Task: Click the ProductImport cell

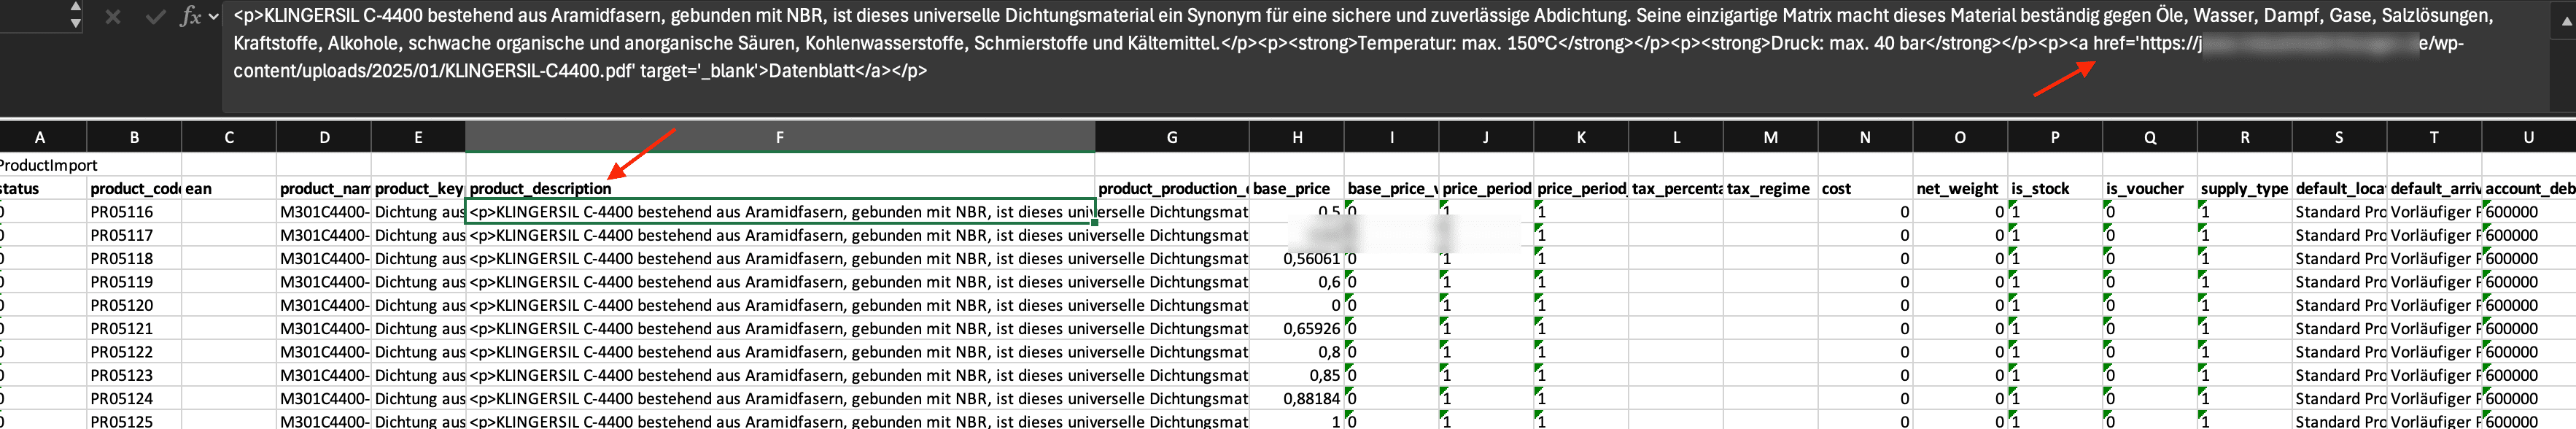Action: click(43, 165)
